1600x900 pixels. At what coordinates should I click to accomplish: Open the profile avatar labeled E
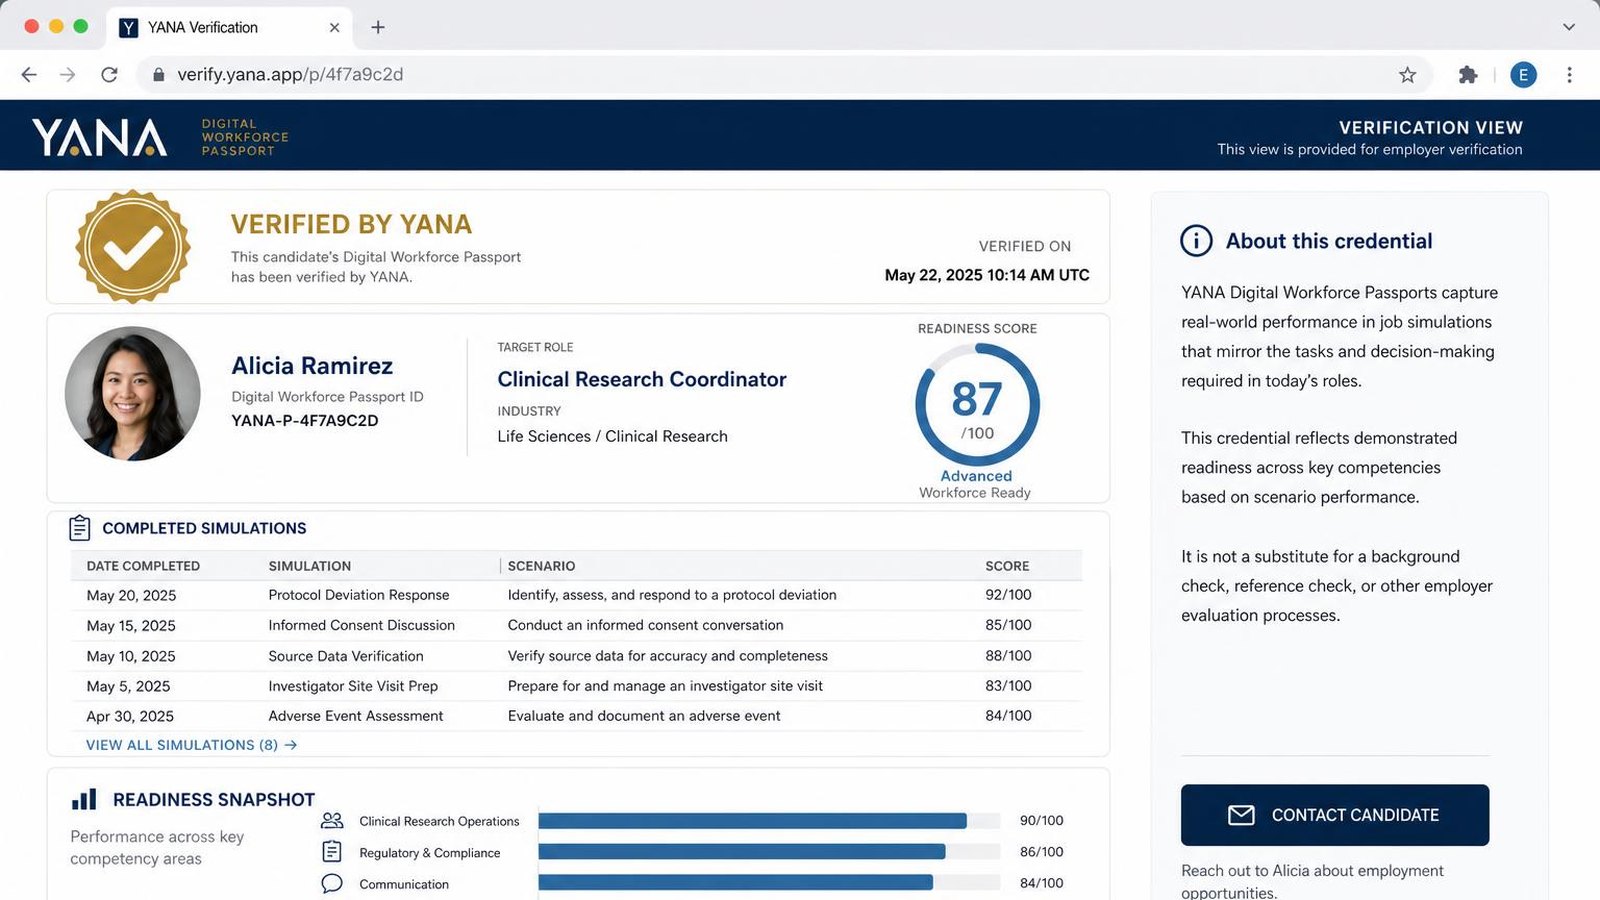(x=1523, y=75)
